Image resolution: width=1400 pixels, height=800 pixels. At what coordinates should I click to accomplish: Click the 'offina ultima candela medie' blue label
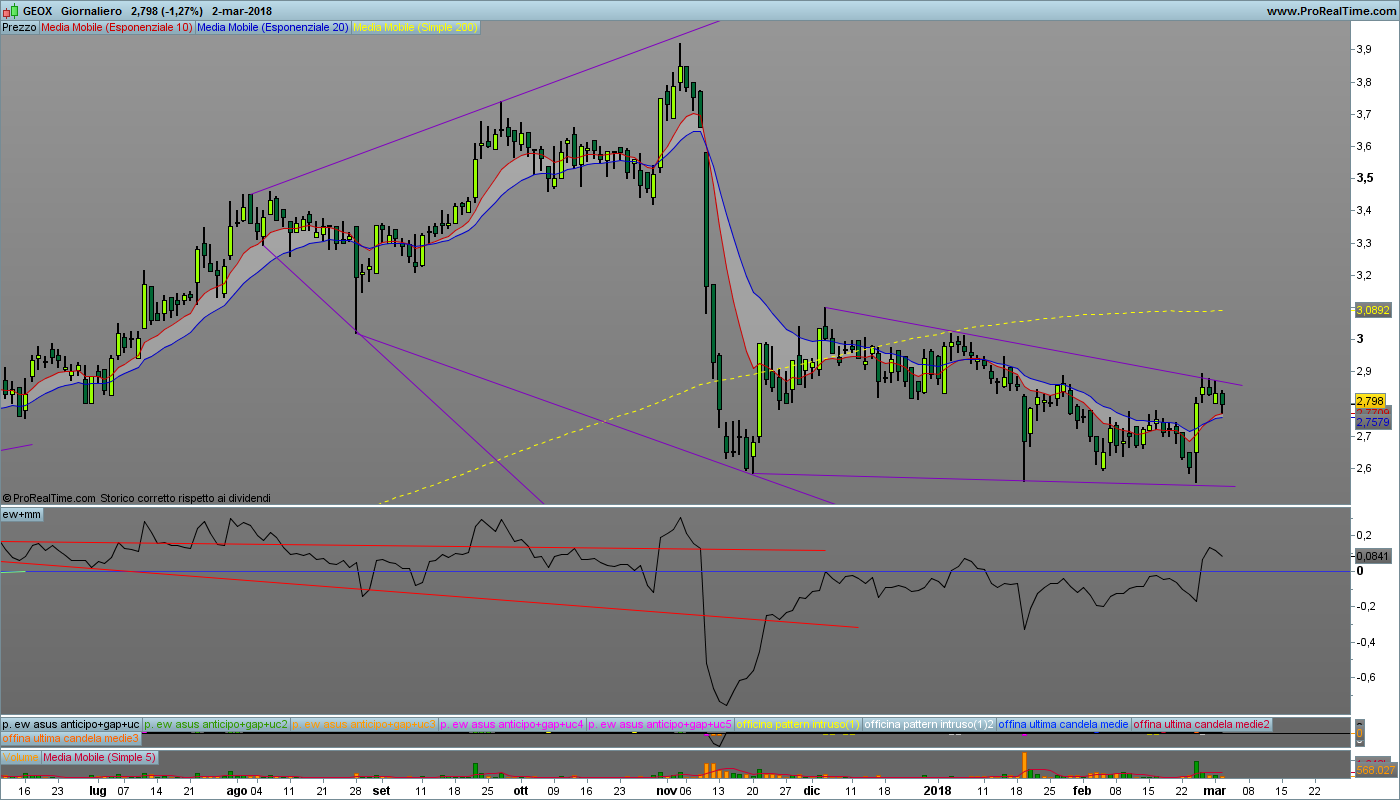click(x=1064, y=723)
